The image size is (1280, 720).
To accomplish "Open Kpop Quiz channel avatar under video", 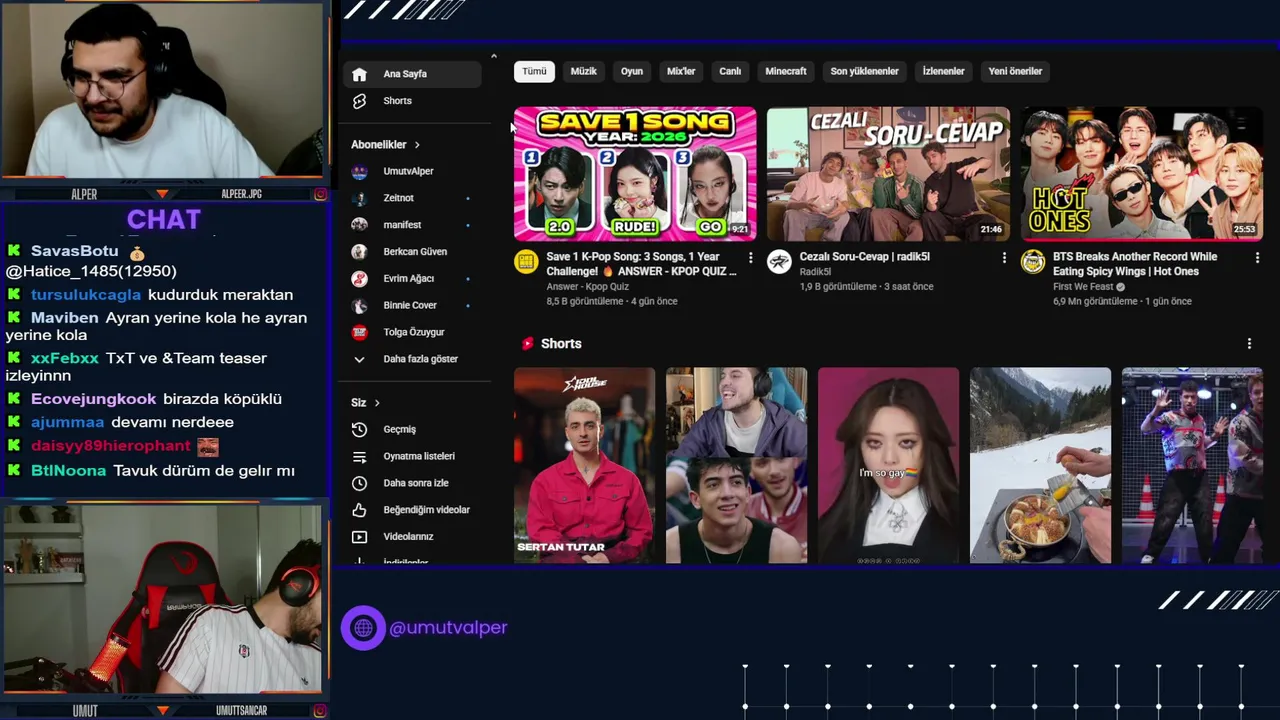I will click(526, 262).
